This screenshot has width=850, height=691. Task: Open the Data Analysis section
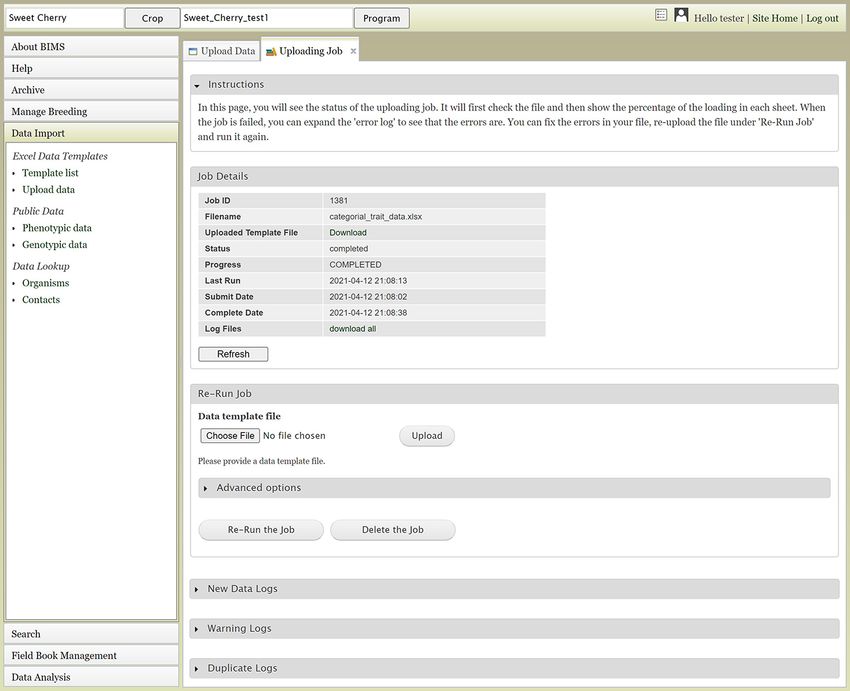91,677
